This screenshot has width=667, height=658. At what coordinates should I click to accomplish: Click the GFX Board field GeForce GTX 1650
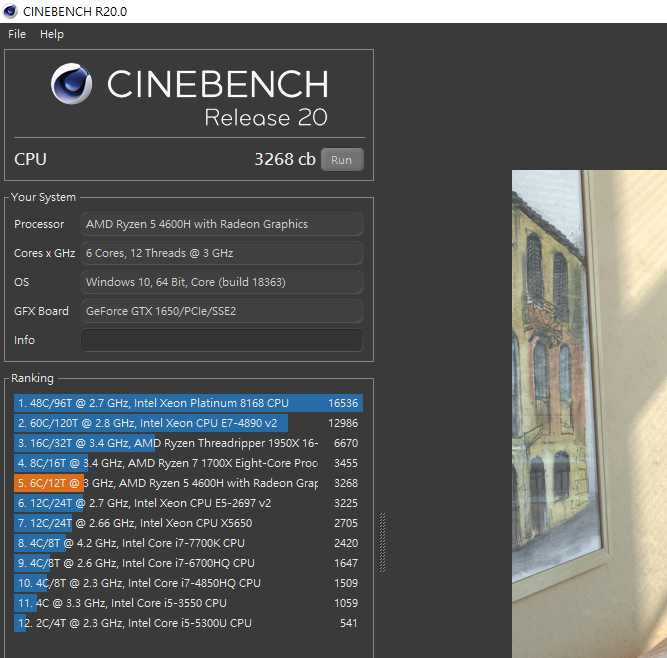coord(222,311)
